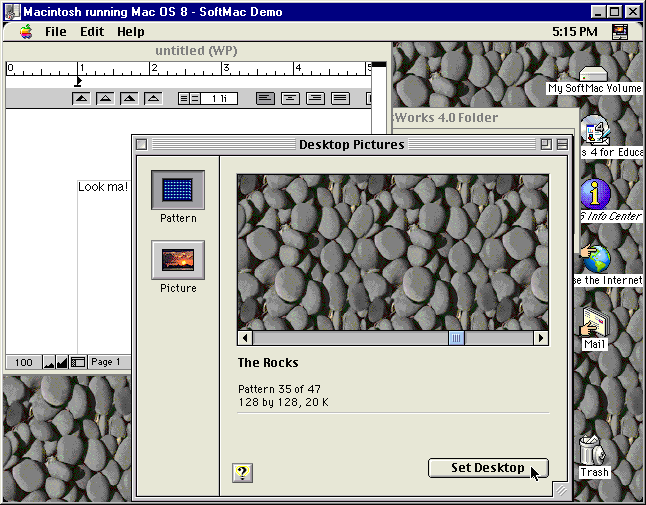Switch to Picture mode in Desktop Pictures

pyautogui.click(x=178, y=260)
